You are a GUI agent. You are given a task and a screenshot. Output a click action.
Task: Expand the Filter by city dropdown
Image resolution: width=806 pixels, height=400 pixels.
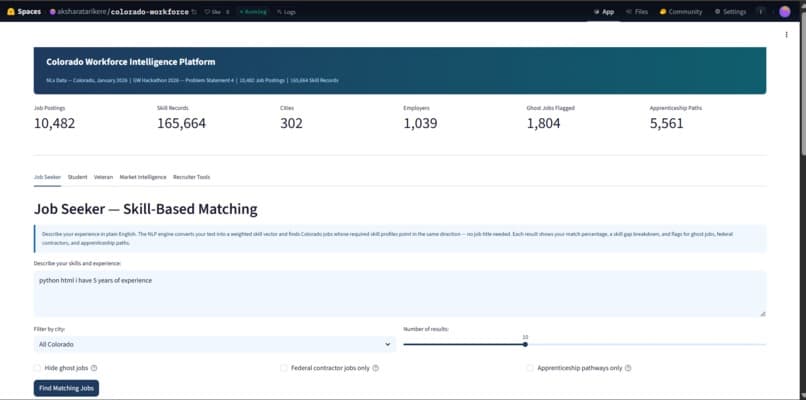214,344
